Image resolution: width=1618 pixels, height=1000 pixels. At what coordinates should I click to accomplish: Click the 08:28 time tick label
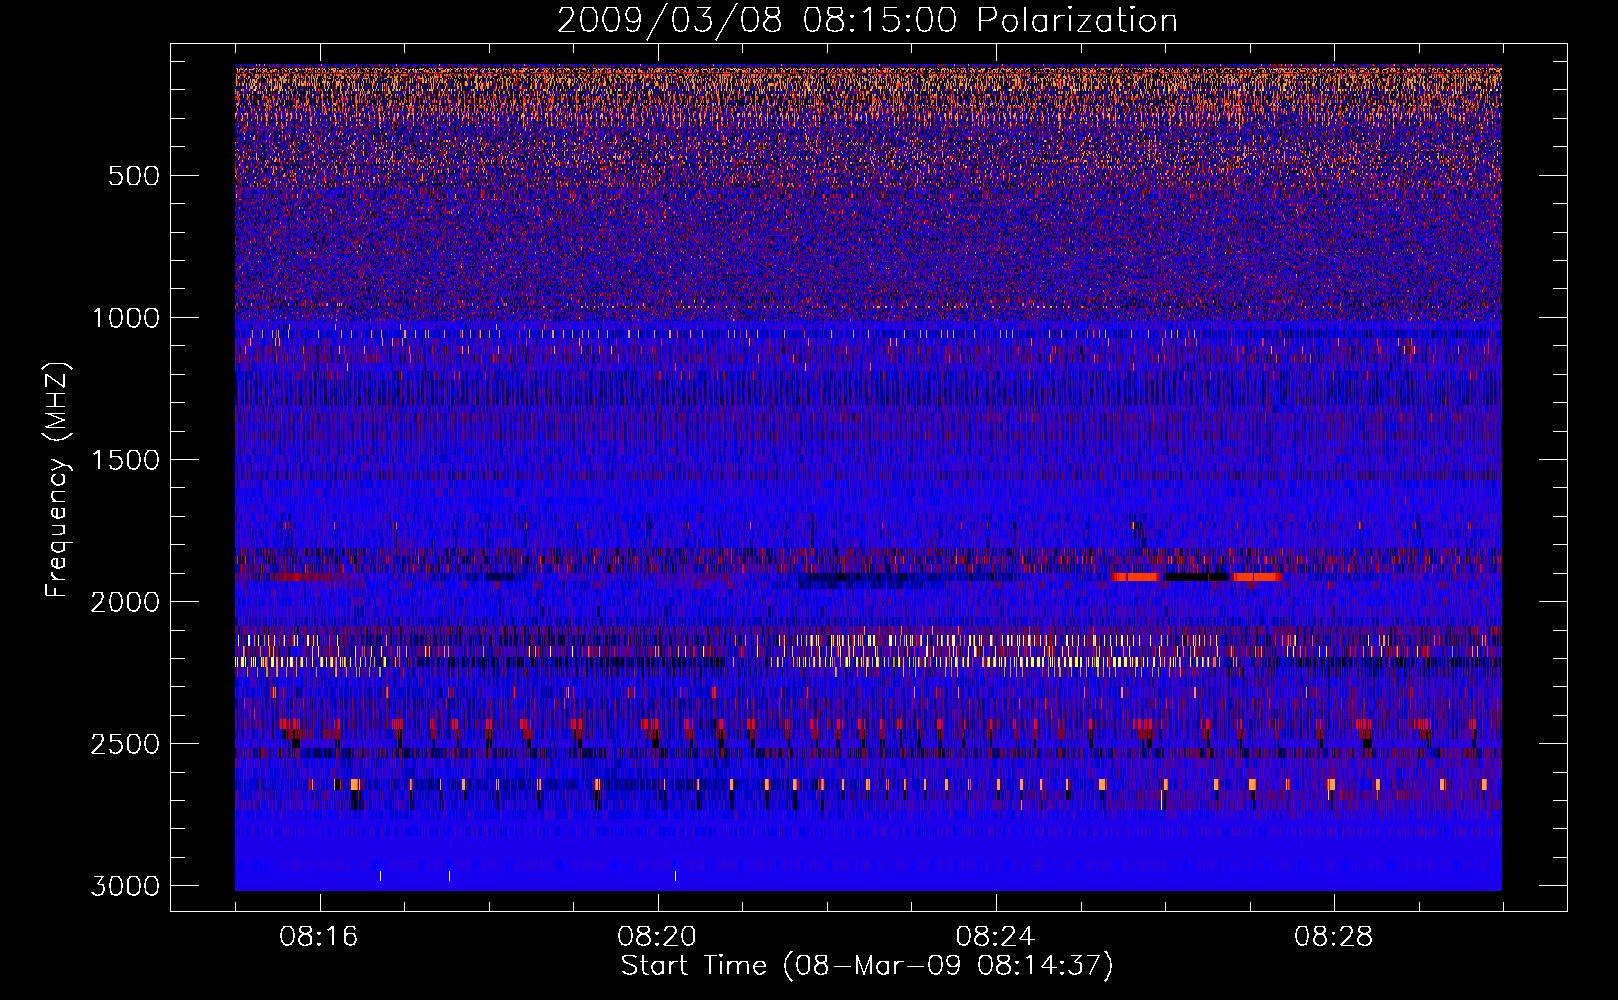(1333, 937)
